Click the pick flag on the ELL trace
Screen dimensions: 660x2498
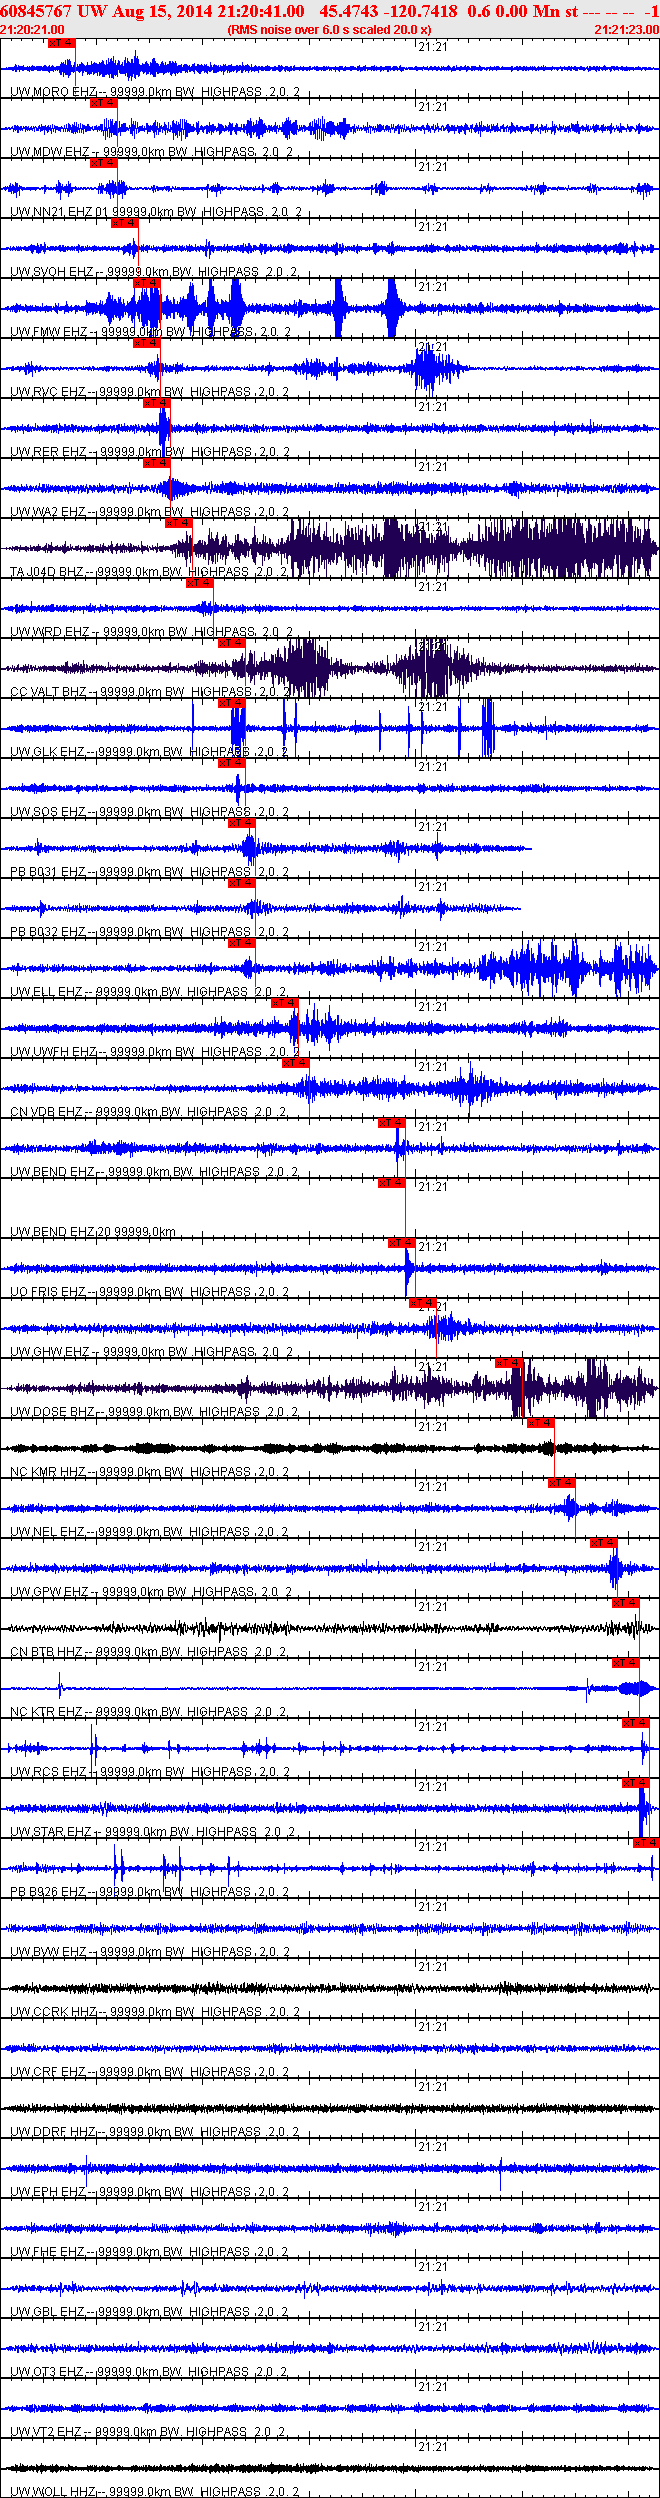pyautogui.click(x=242, y=943)
